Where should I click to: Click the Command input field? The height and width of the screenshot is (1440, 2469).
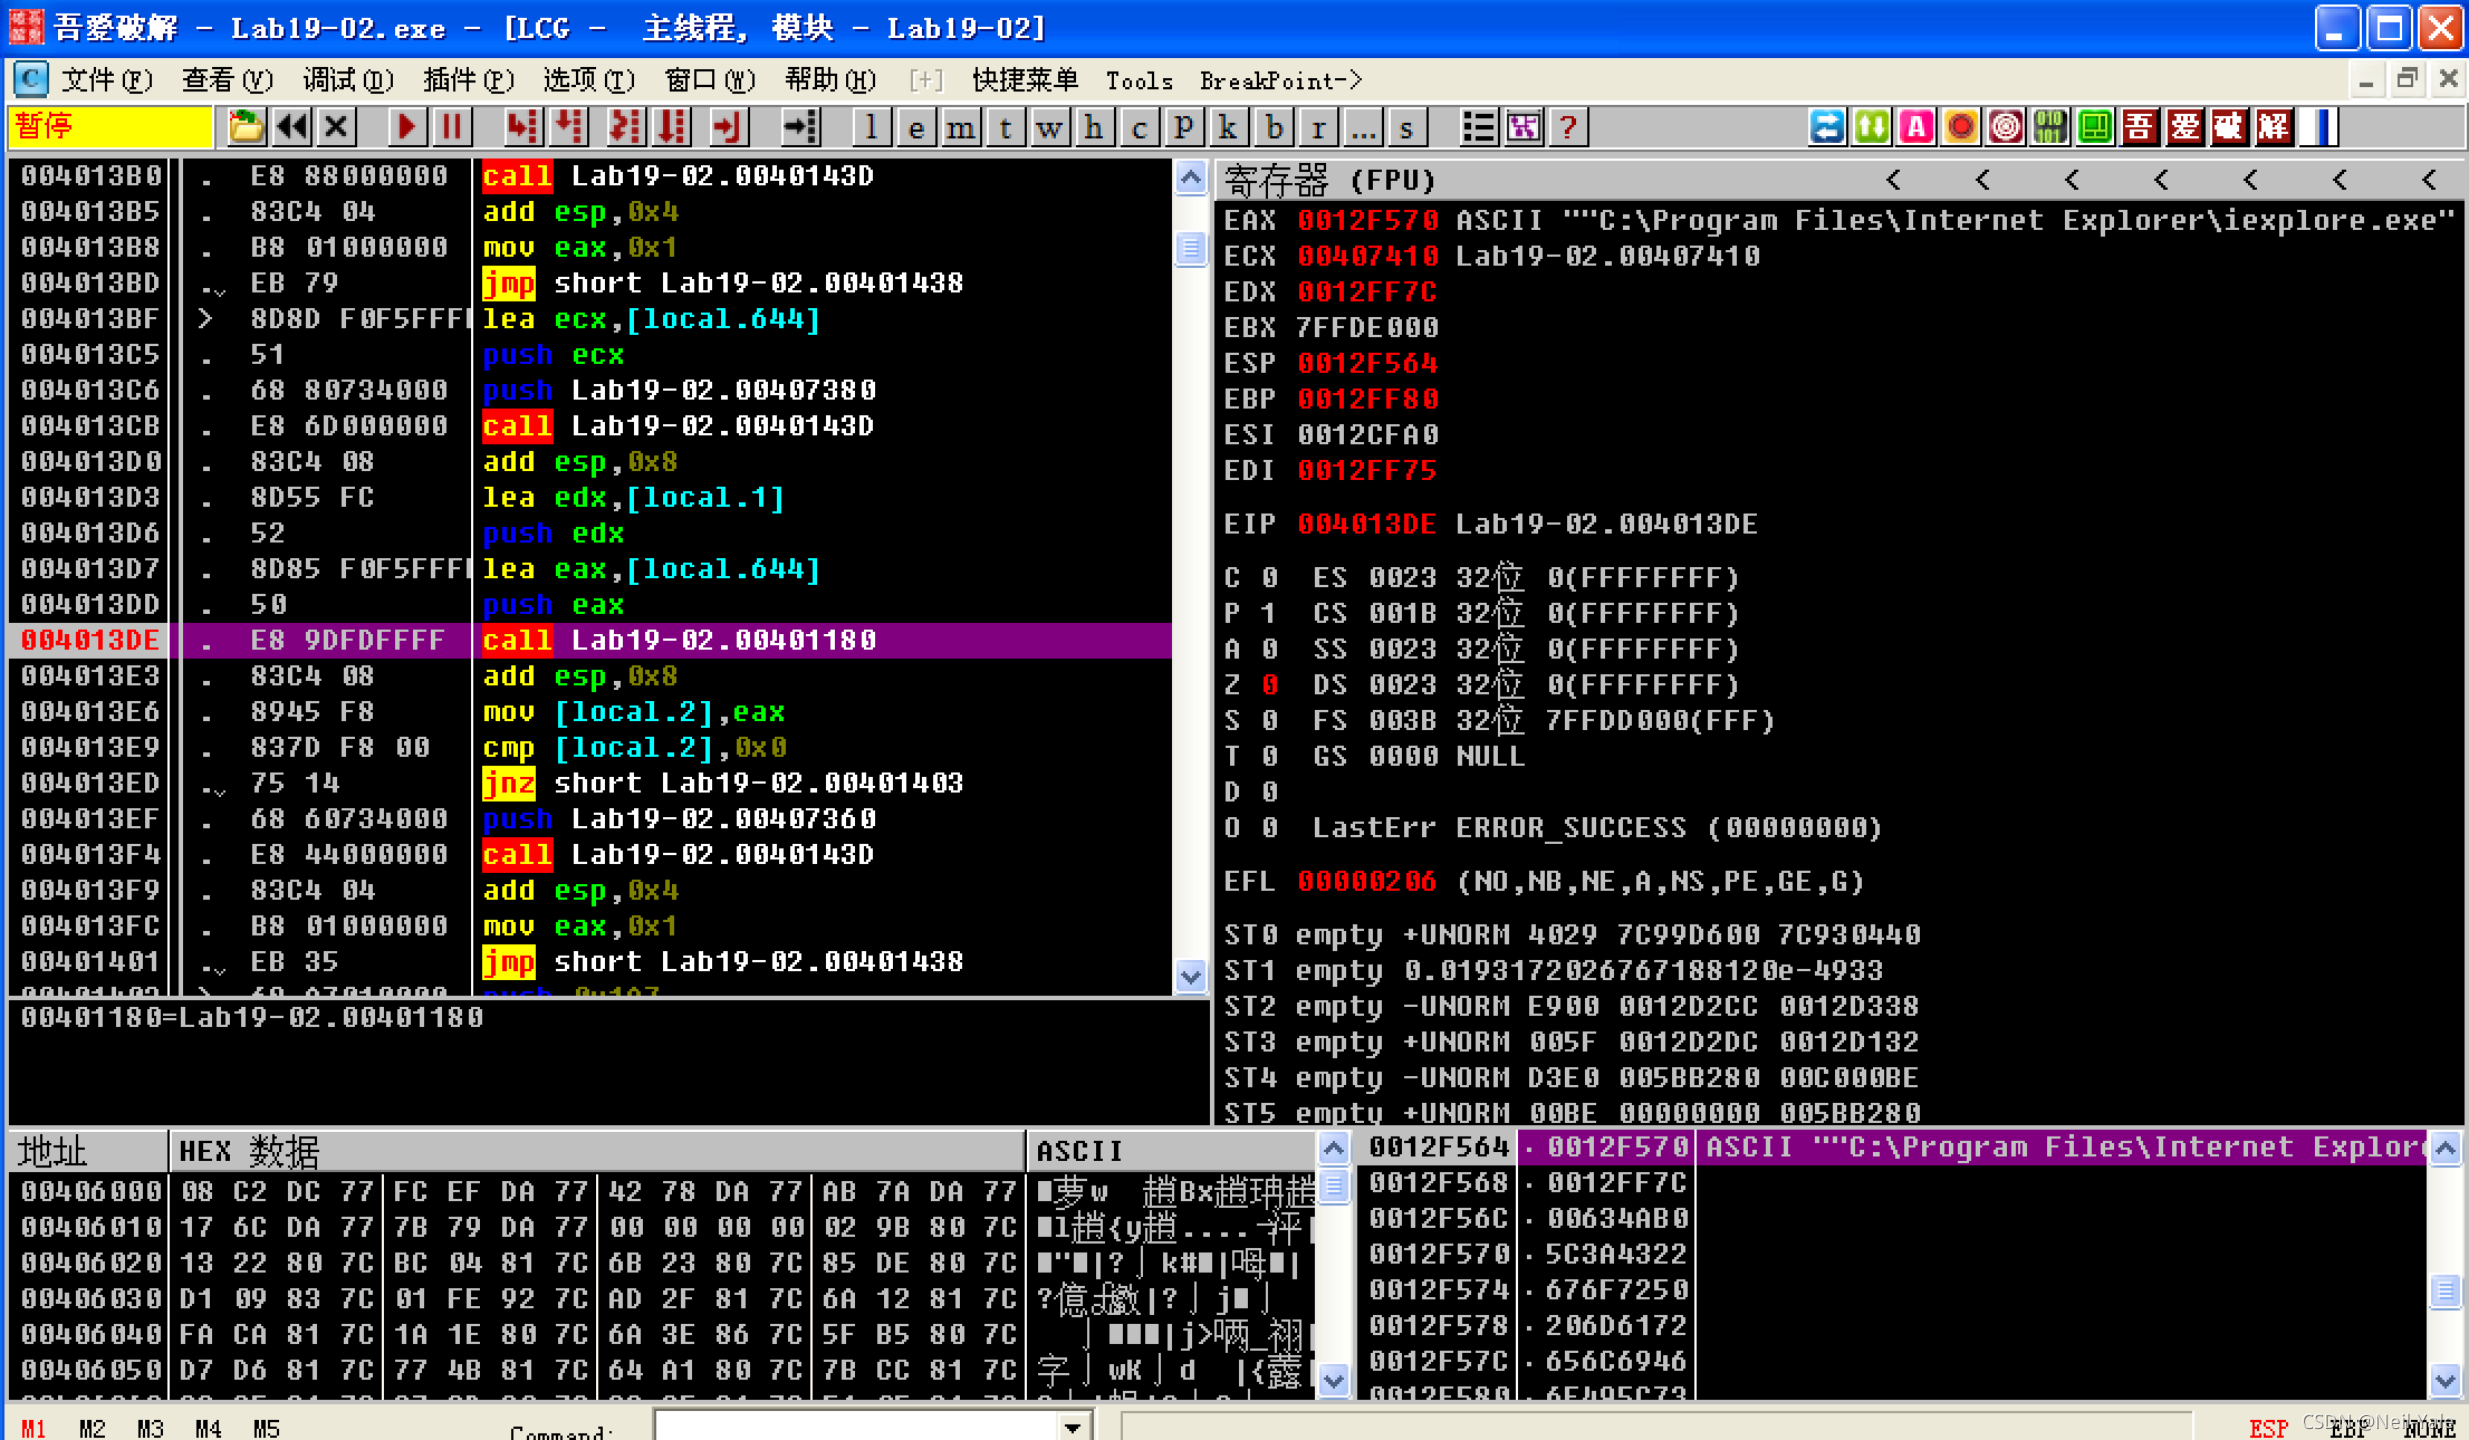[856, 1427]
